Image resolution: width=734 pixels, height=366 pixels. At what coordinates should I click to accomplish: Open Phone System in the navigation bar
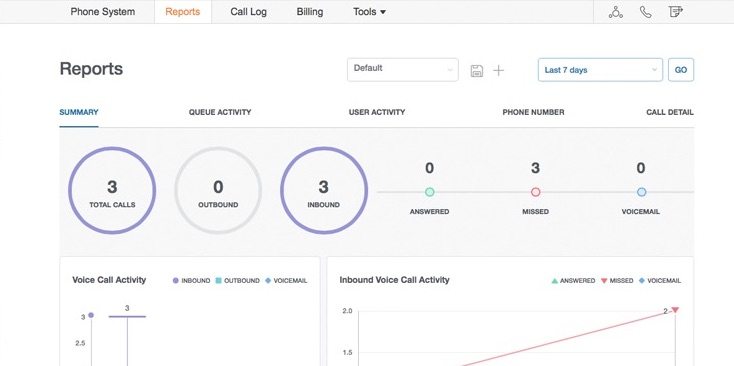click(103, 12)
